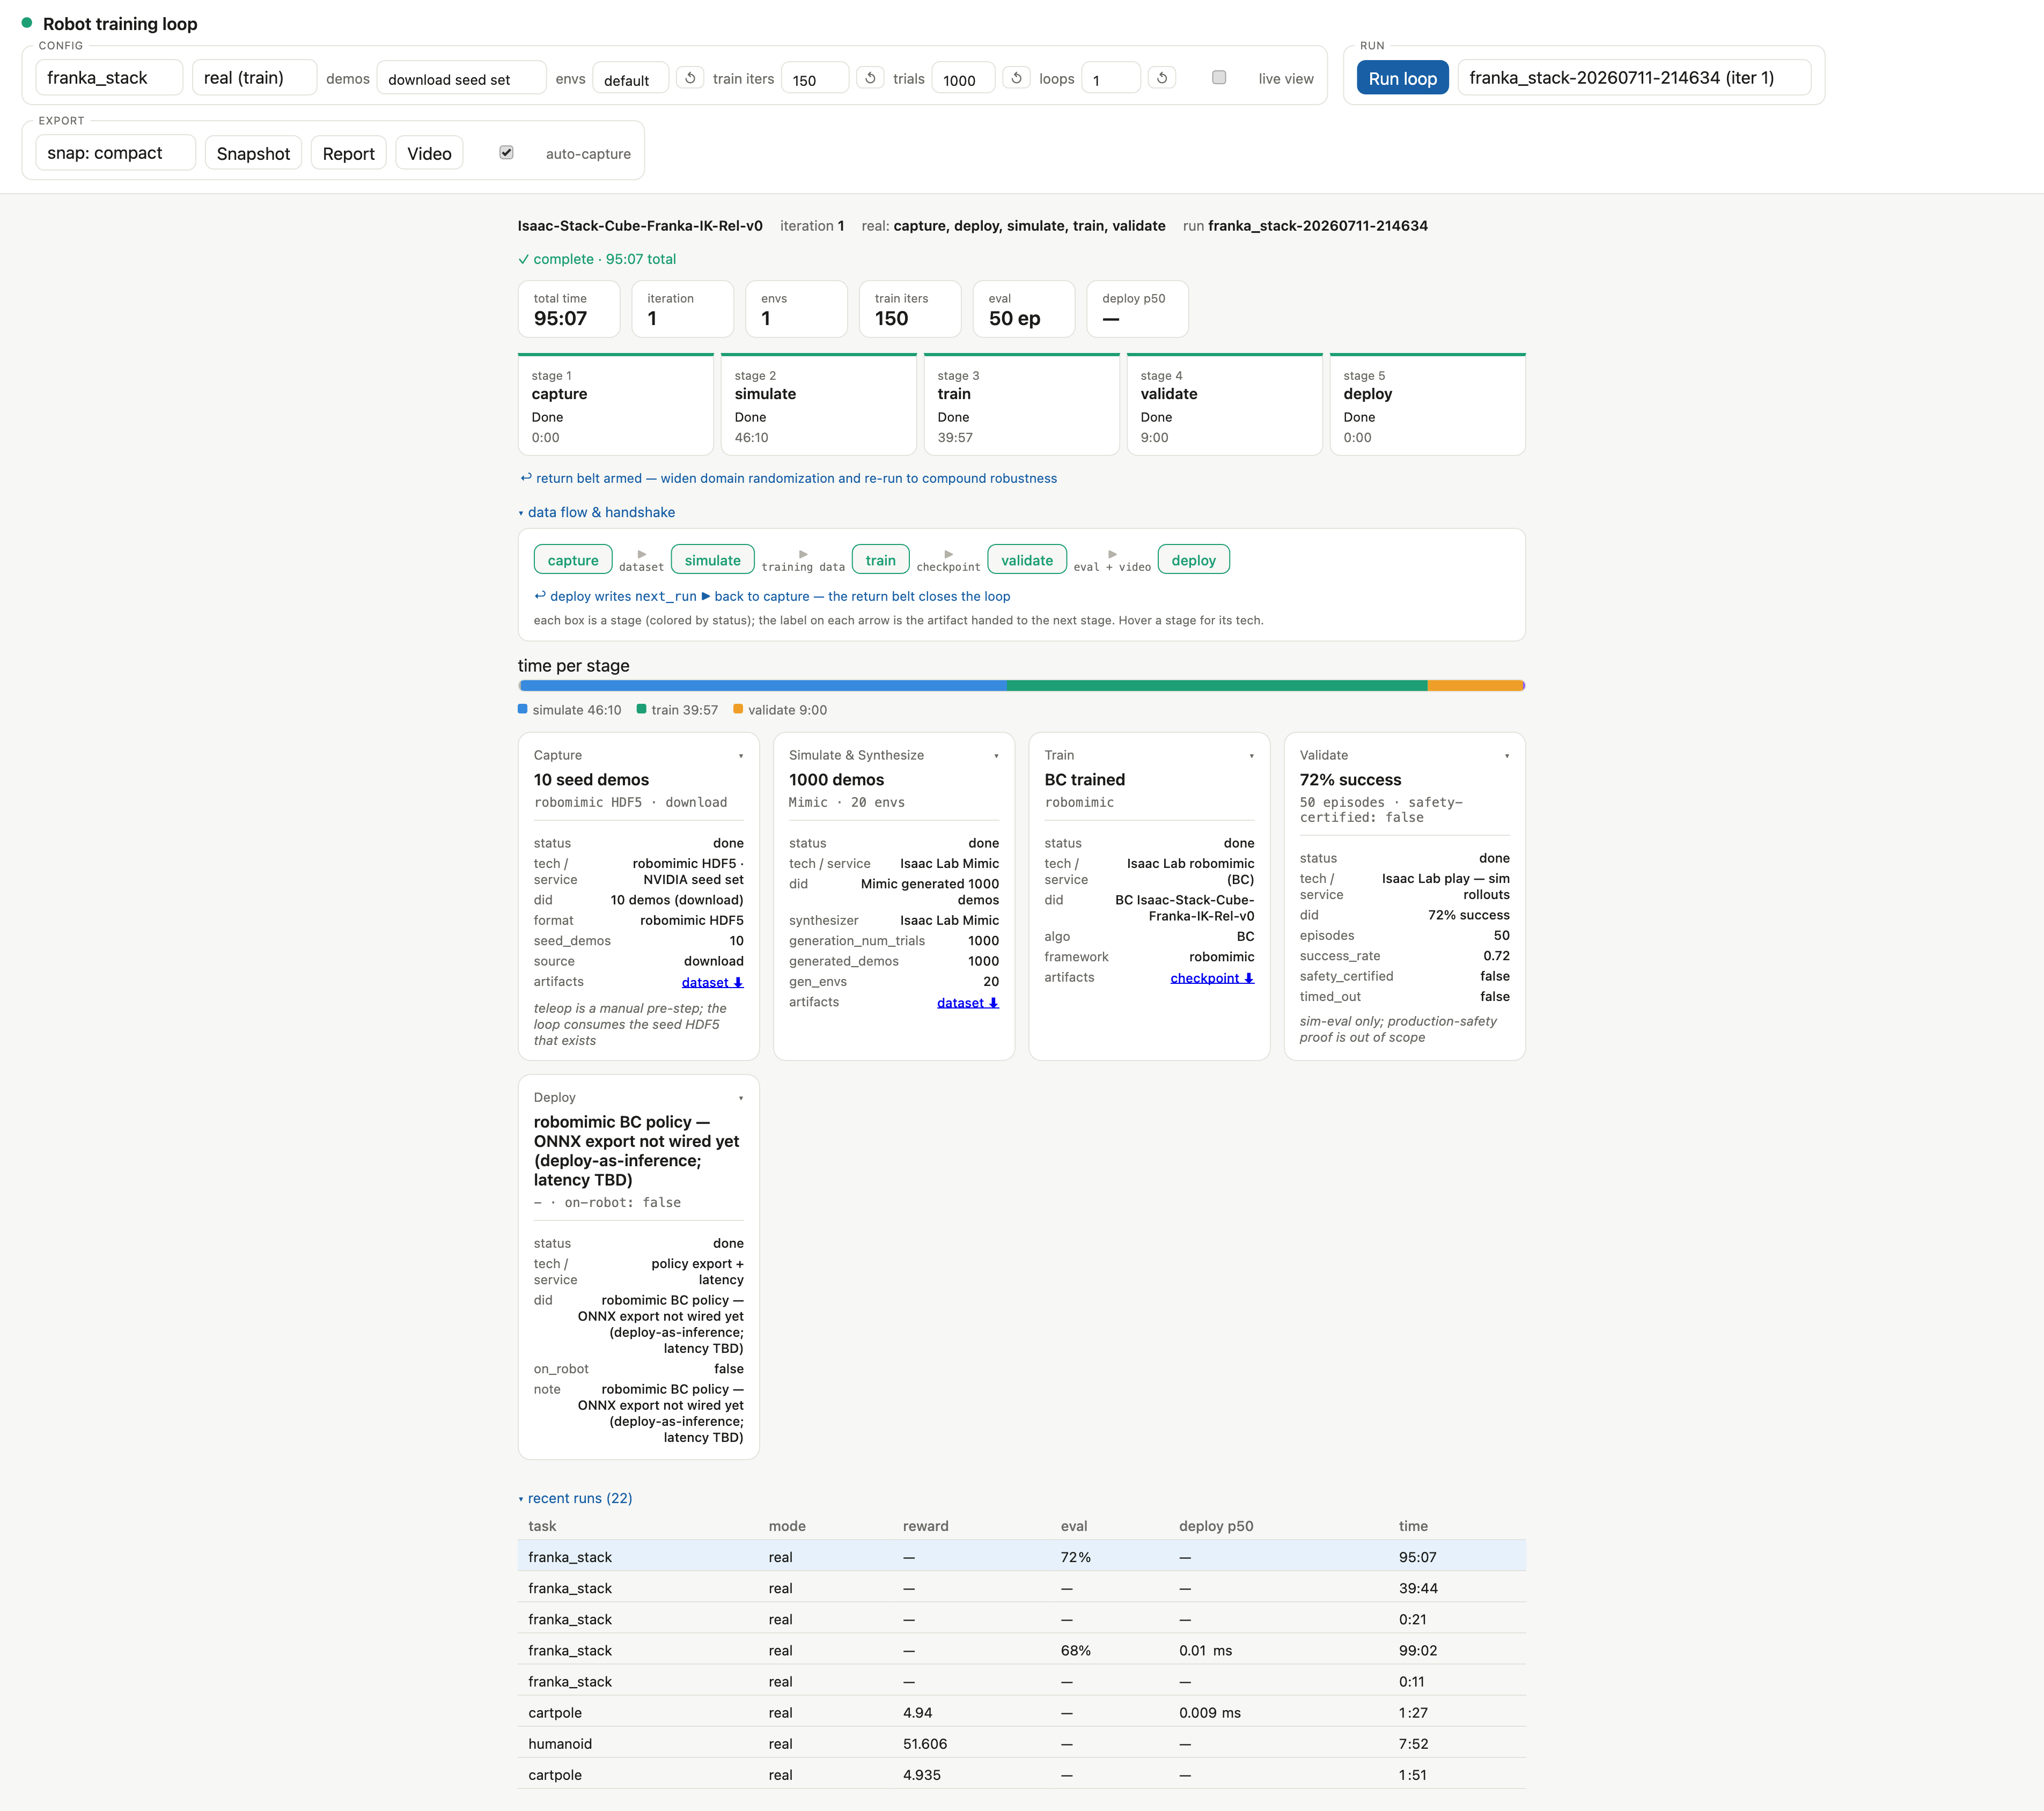The height and width of the screenshot is (1811, 2044).
Task: Open the demos download seed set dropdown
Action: [x=461, y=79]
